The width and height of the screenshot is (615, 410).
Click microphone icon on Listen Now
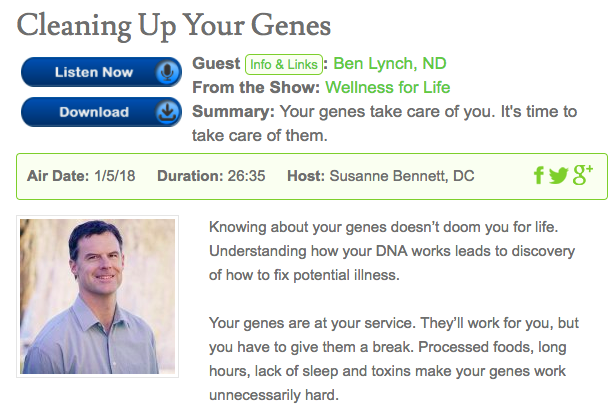(167, 72)
